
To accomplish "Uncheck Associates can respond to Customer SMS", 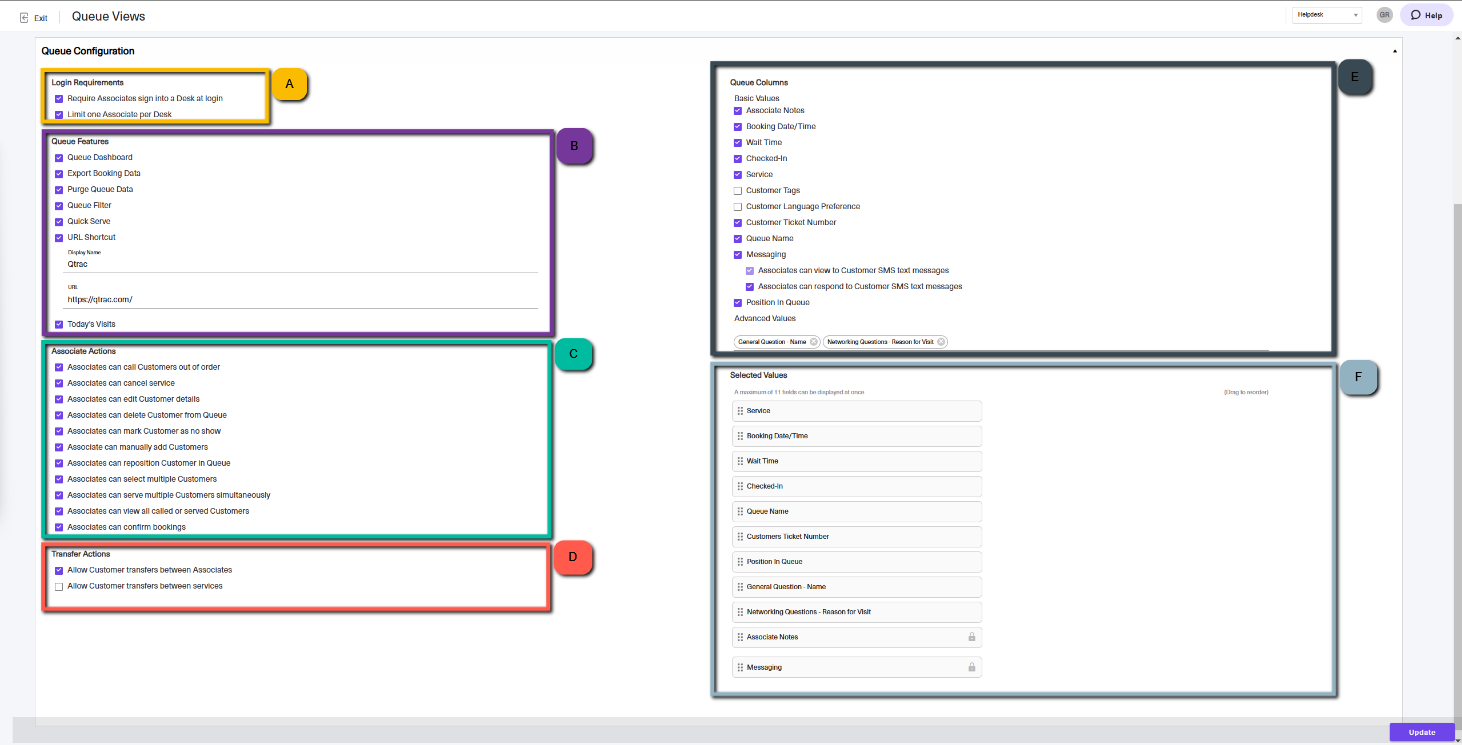I will 750,286.
